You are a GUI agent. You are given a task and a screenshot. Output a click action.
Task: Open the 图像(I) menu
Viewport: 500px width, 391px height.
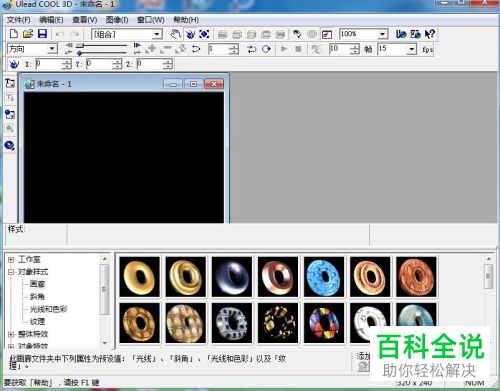click(x=117, y=20)
